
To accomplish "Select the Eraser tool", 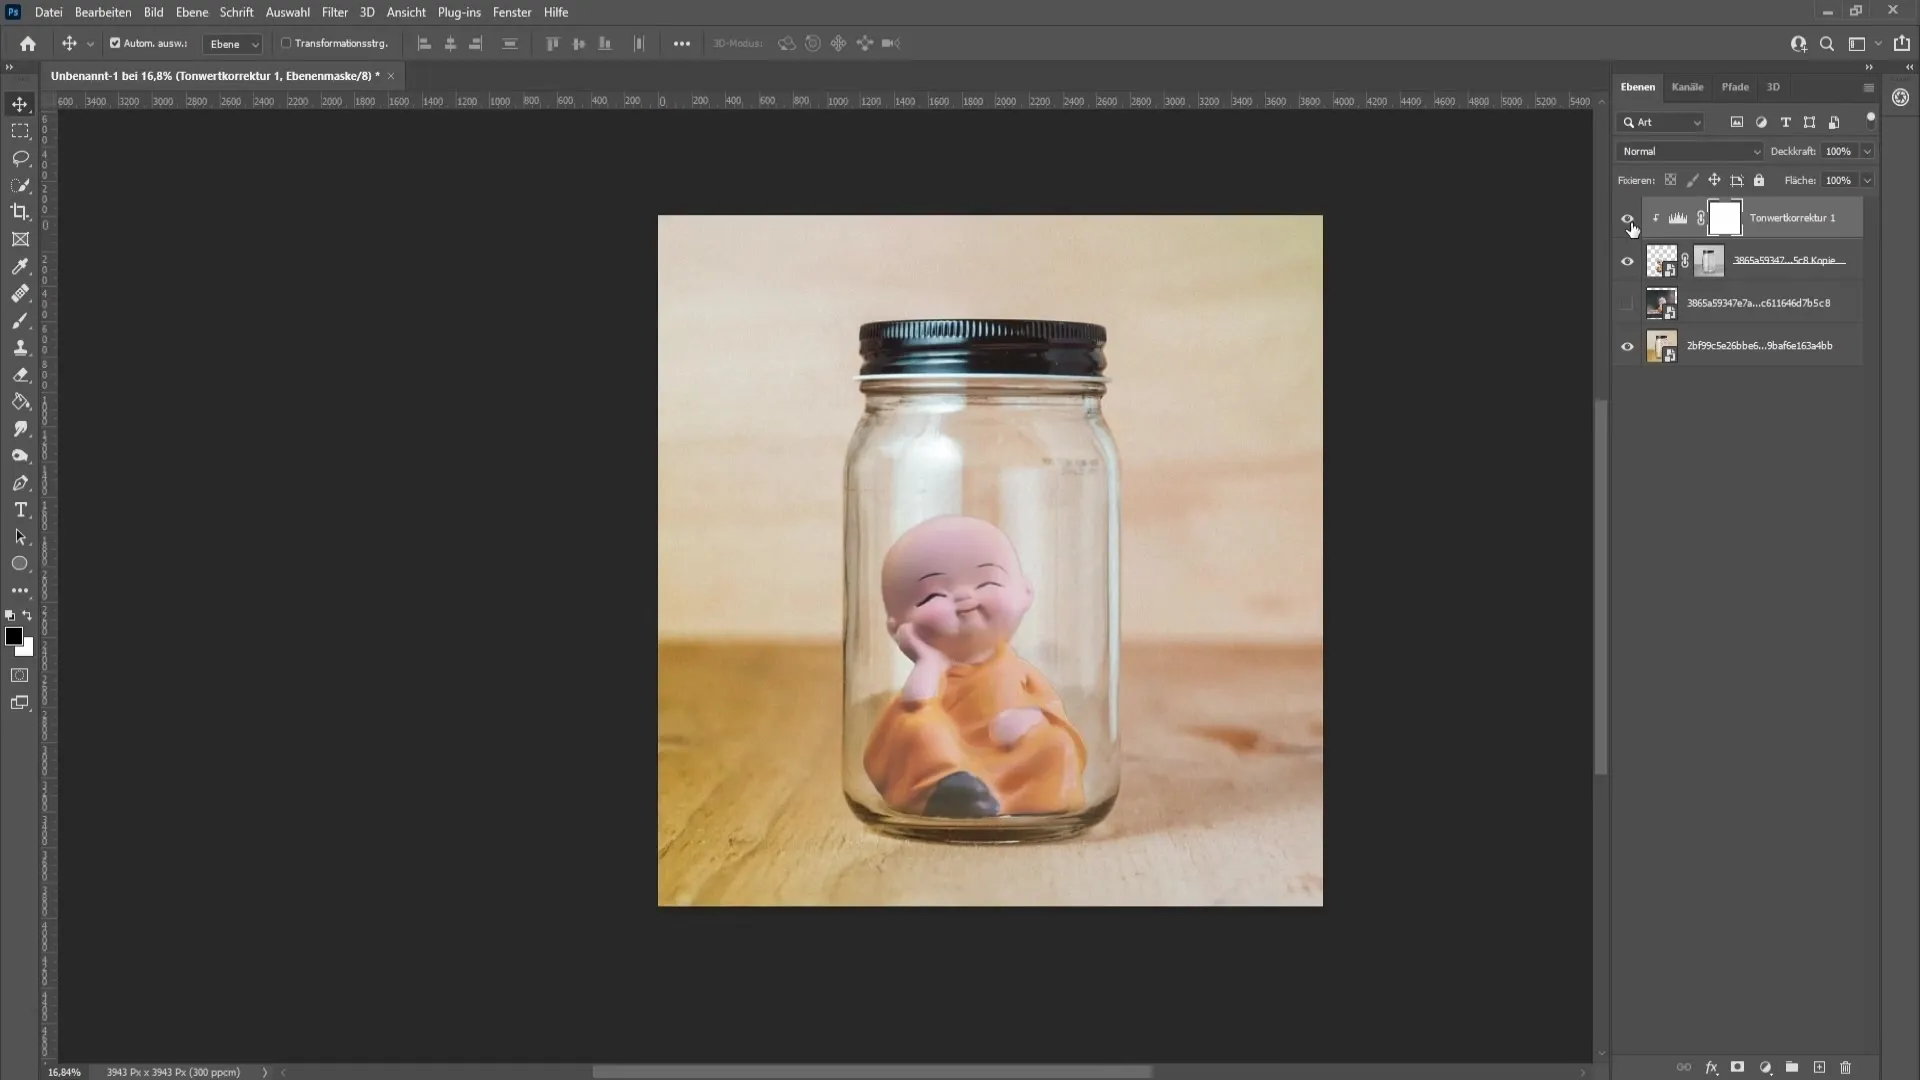I will click(20, 374).
